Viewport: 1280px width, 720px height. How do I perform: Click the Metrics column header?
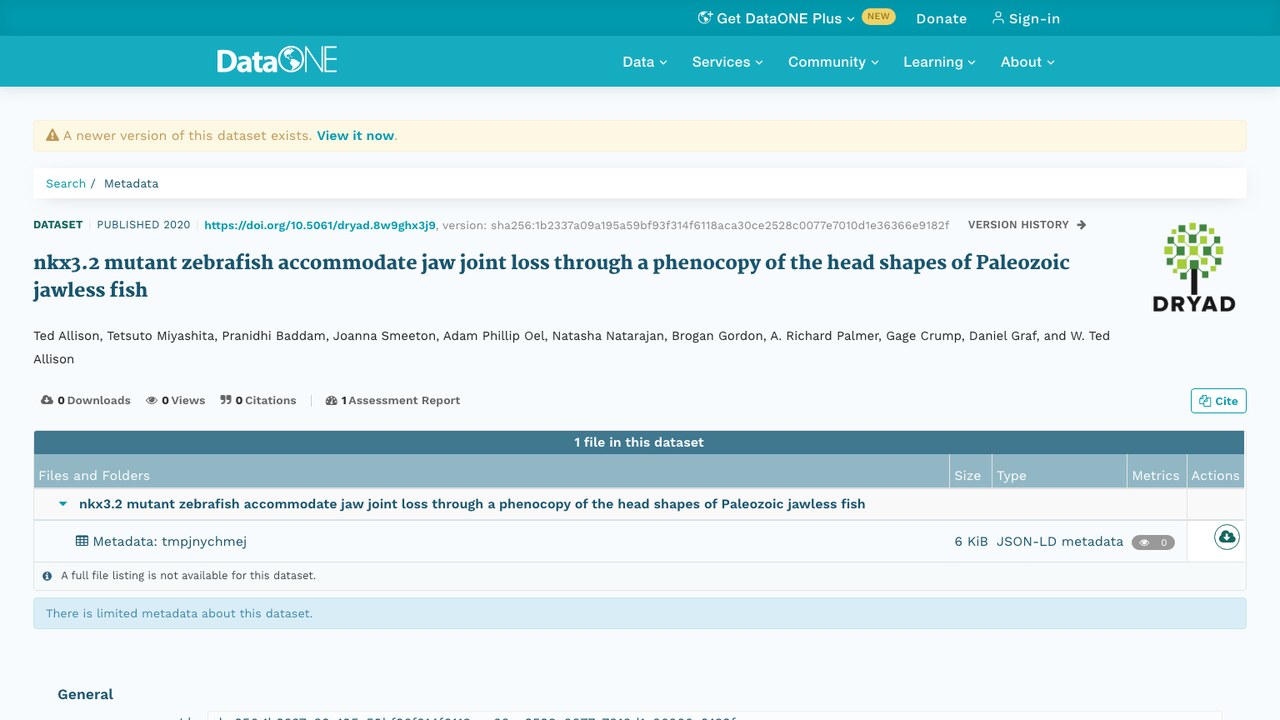tap(1155, 475)
